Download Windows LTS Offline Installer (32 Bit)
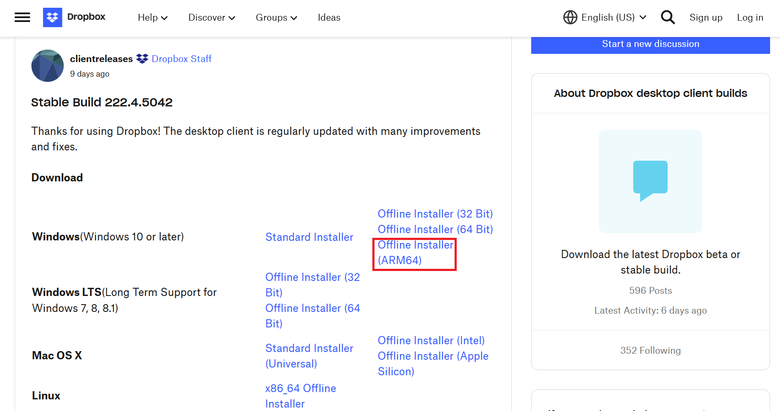The width and height of the screenshot is (780, 411). [x=312, y=285]
